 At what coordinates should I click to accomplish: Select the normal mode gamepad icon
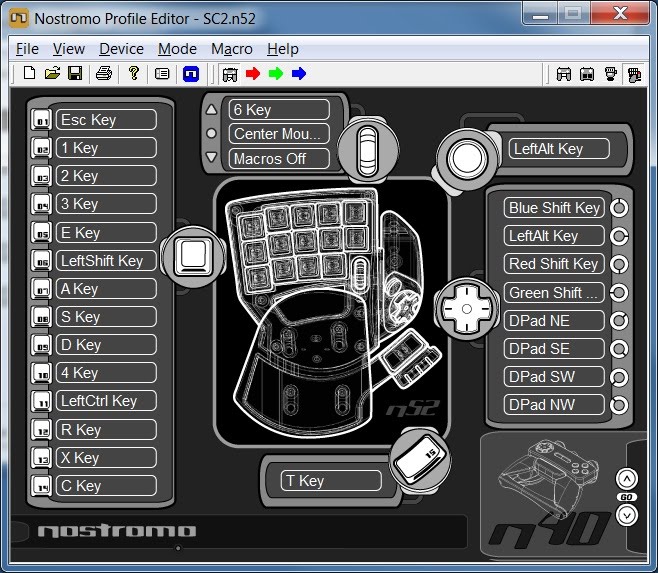pos(230,74)
